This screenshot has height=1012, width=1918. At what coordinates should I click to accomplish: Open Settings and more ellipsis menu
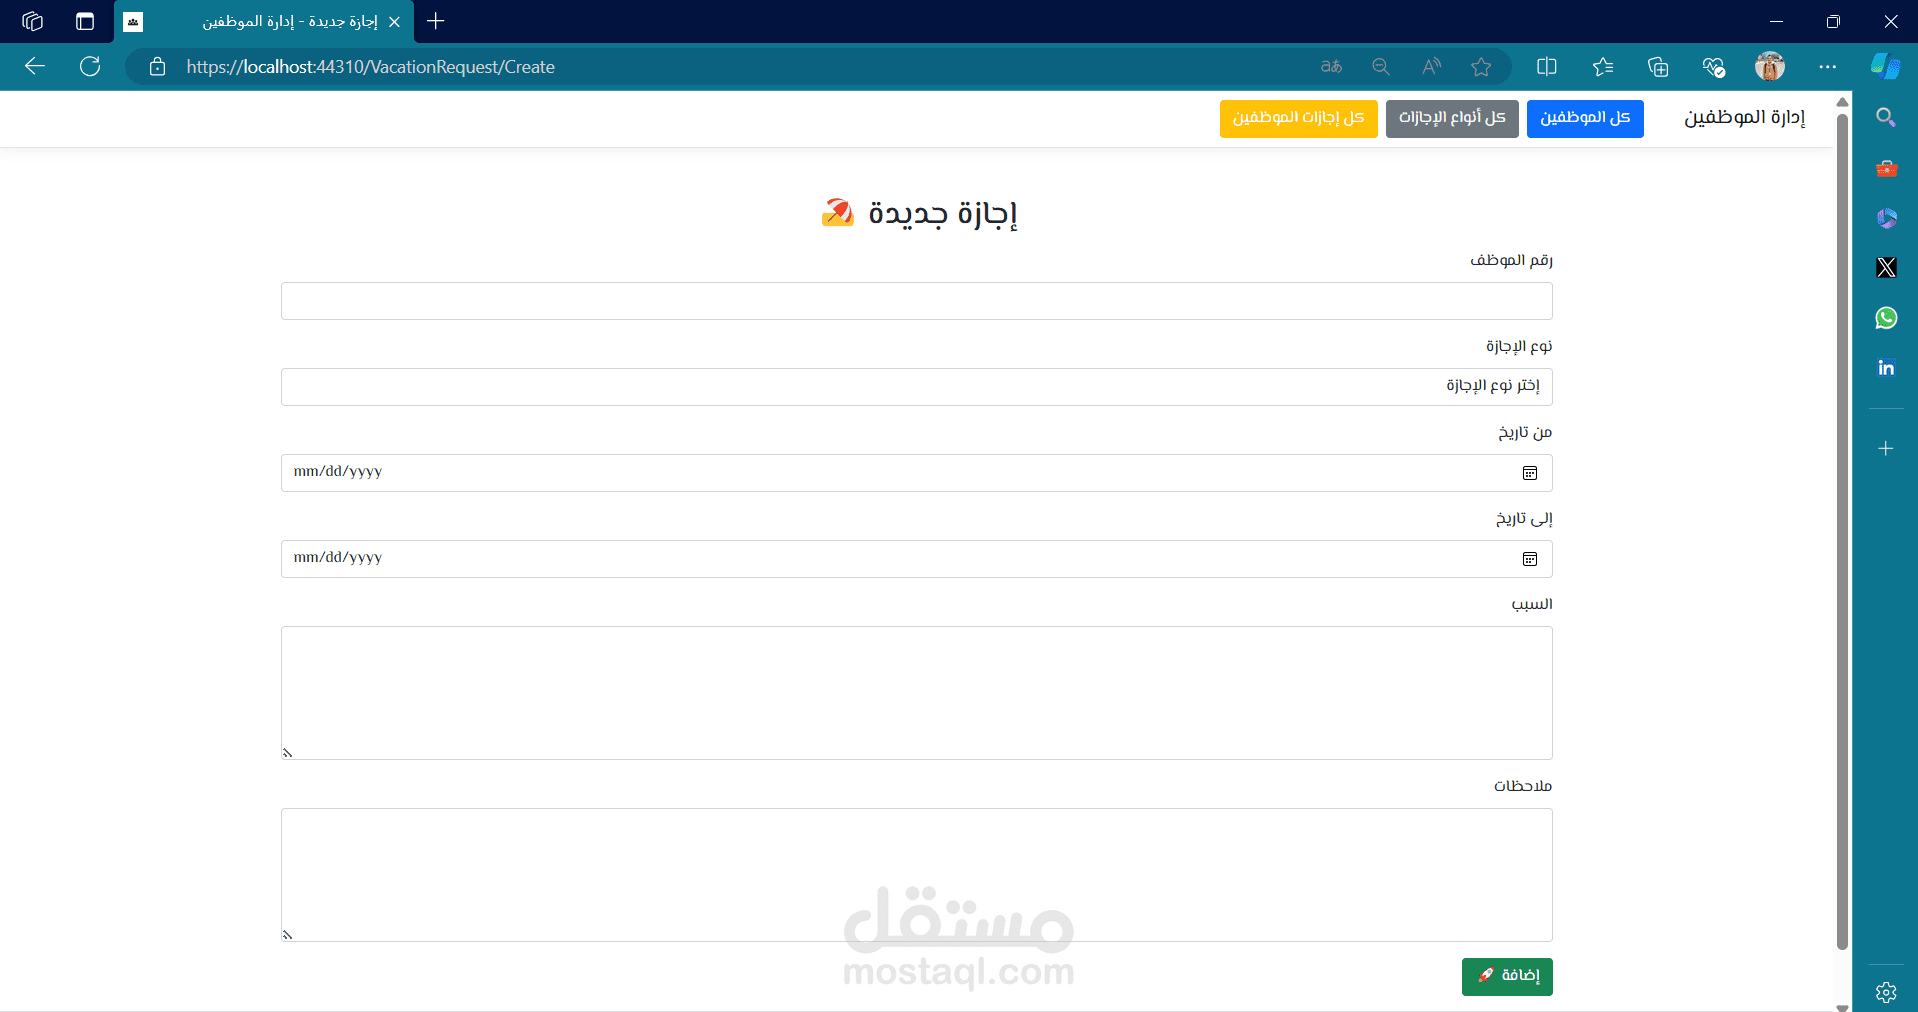1828,67
